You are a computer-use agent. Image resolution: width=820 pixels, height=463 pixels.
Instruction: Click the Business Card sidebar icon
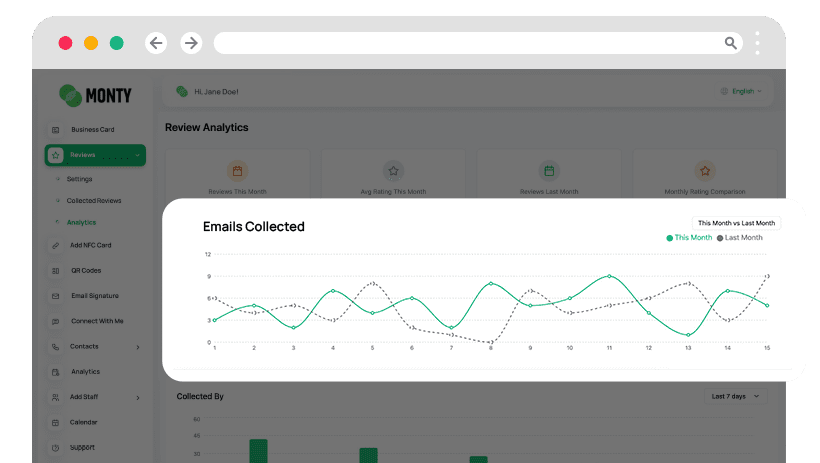55,130
